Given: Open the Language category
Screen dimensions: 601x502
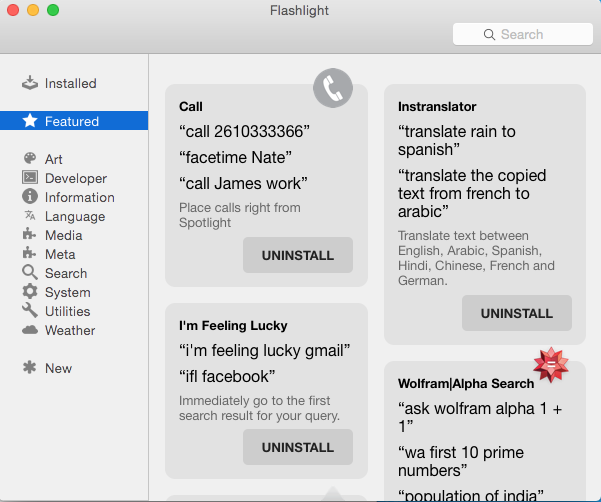Looking at the screenshot, I should tap(74, 216).
